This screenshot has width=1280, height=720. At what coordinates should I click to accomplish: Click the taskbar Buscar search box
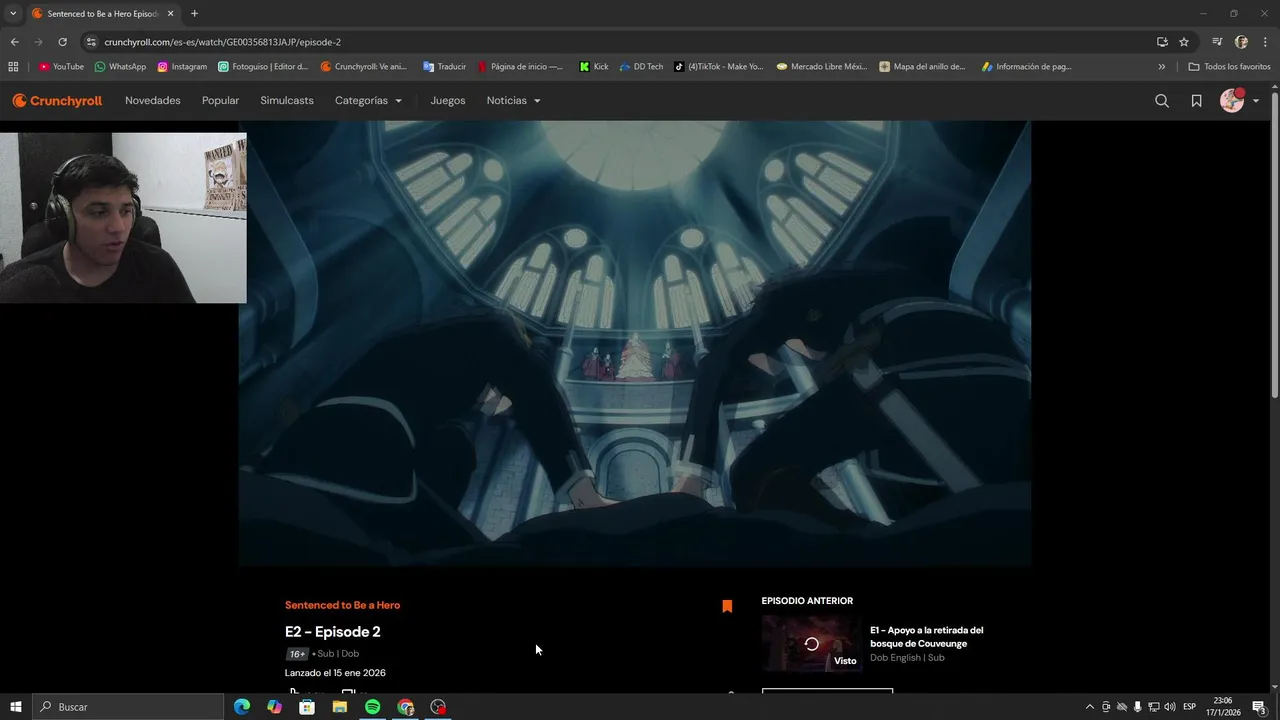pyautogui.click(x=128, y=707)
